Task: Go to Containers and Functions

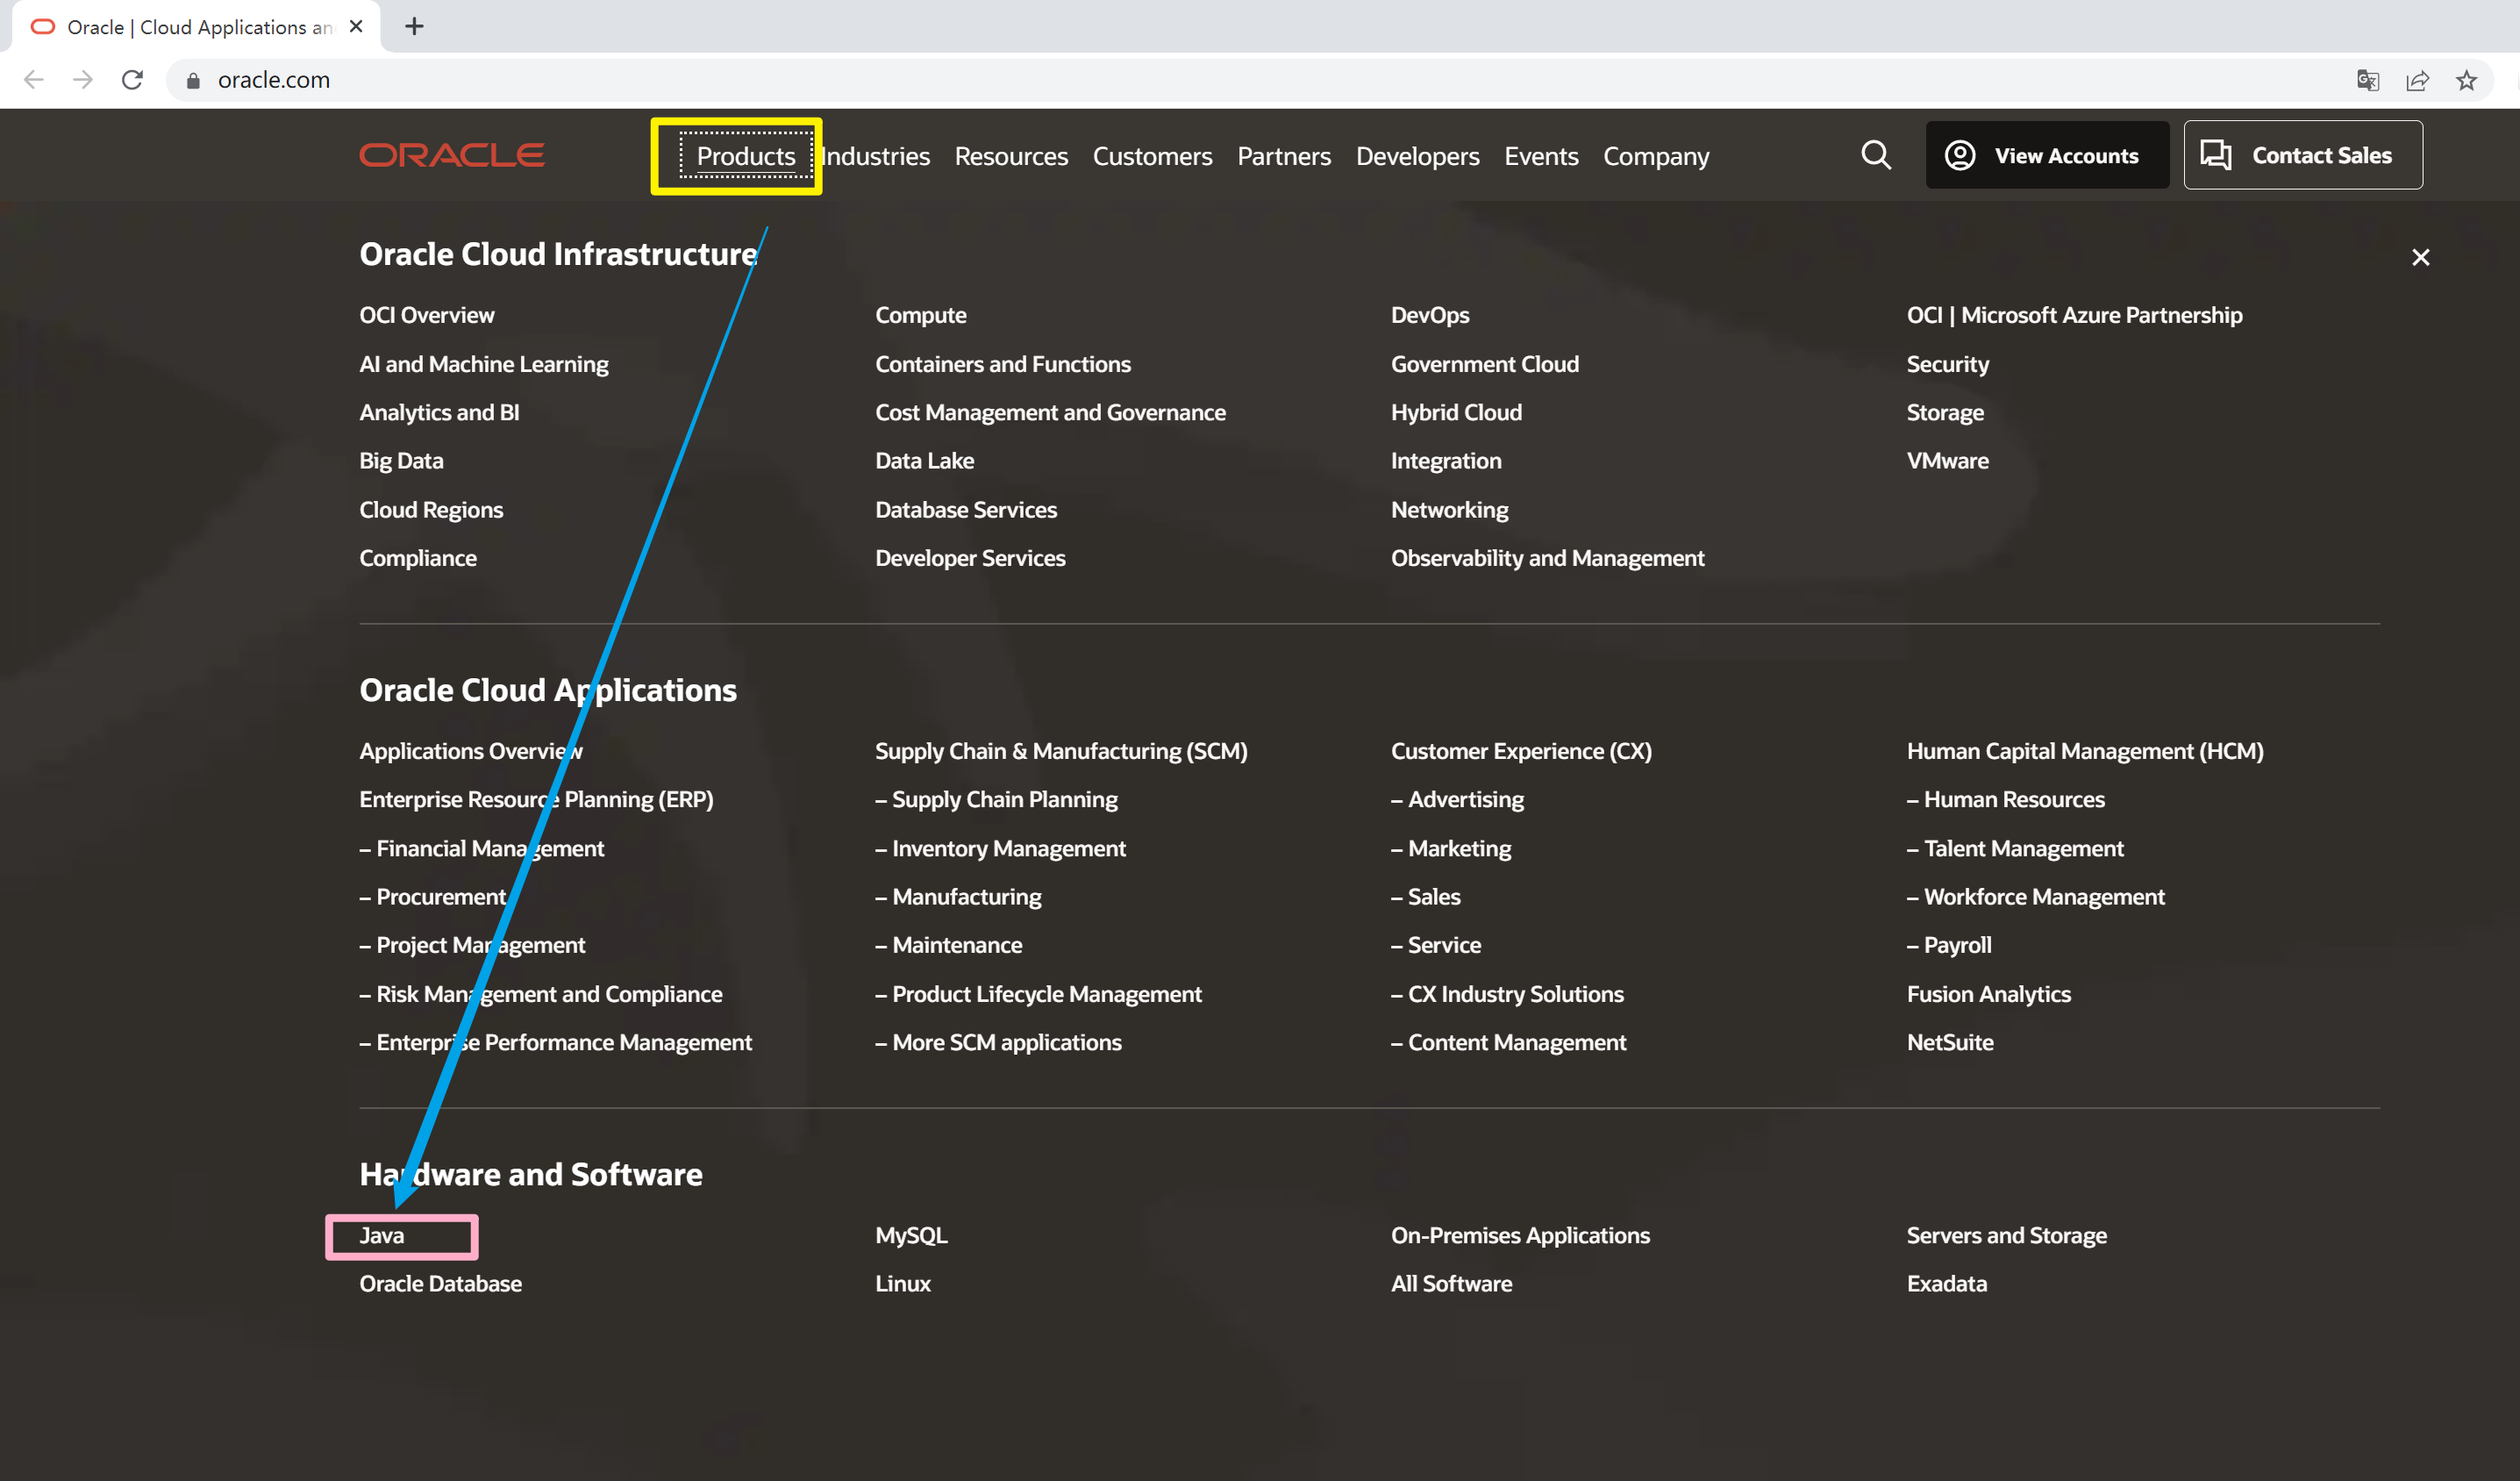Action: 1003,364
